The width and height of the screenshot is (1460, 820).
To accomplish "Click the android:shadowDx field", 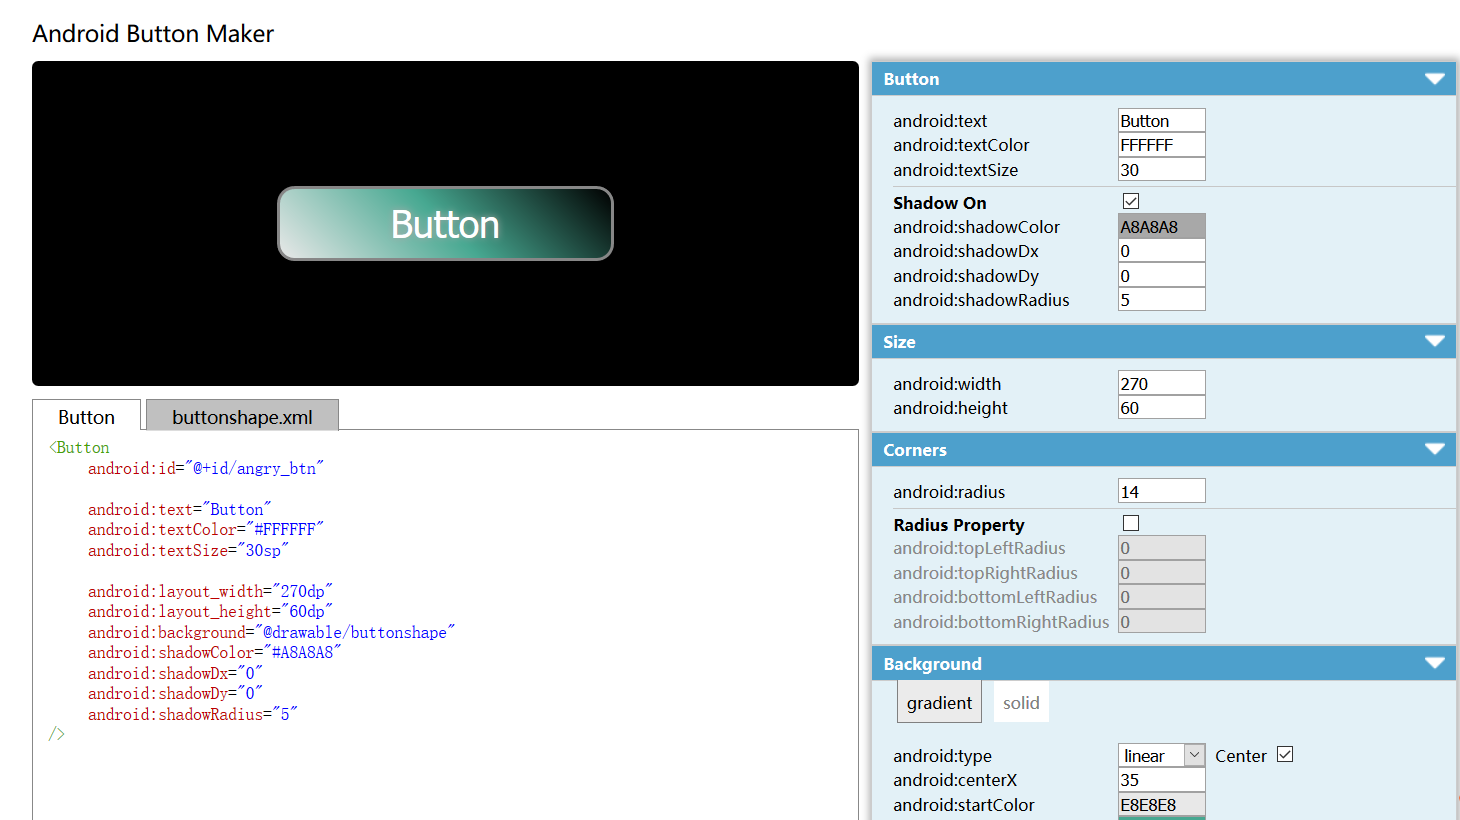I will [1161, 251].
